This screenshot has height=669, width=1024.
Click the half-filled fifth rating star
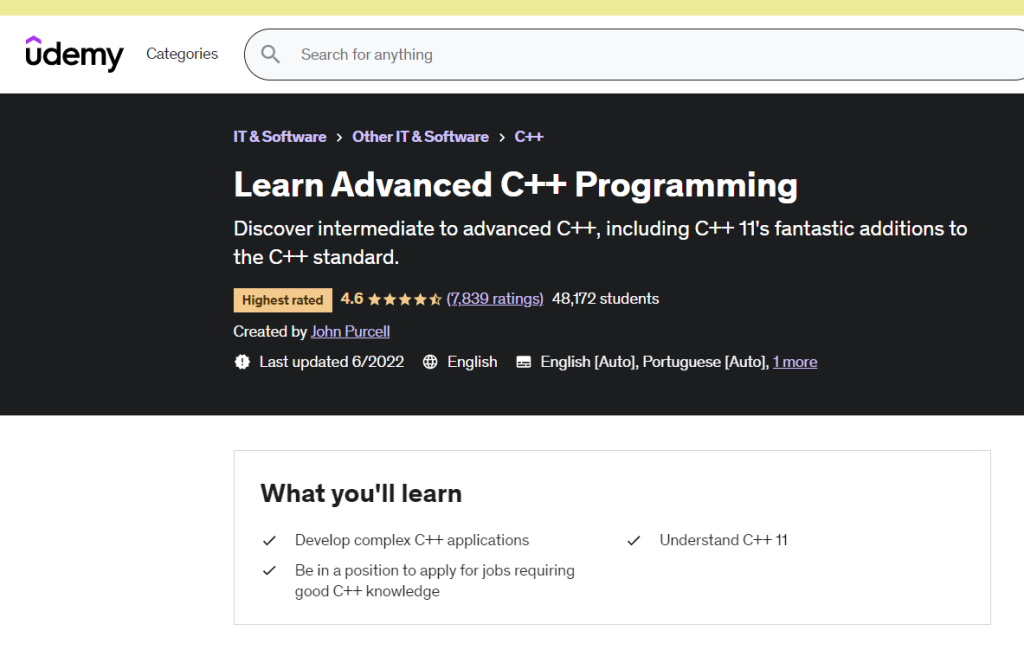(437, 298)
